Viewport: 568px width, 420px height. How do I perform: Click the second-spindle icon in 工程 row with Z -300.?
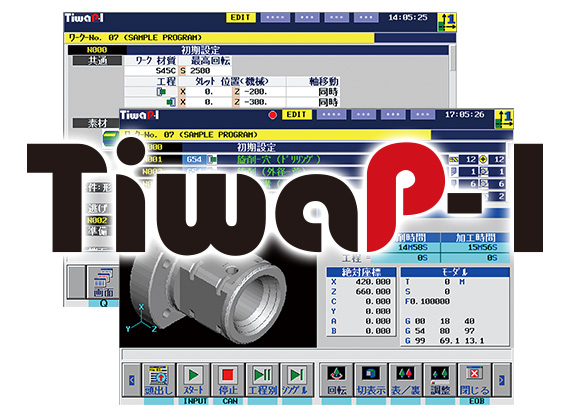pyautogui.click(x=171, y=102)
